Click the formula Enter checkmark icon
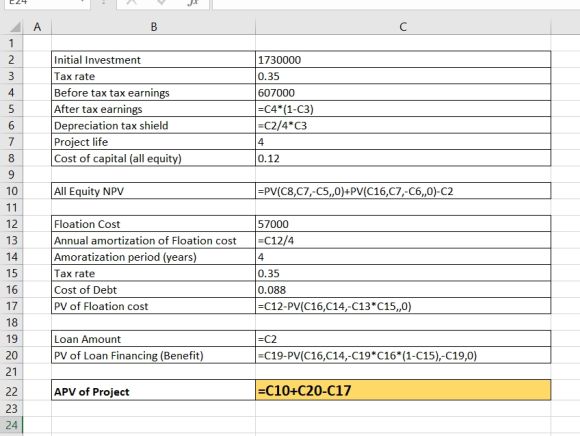The height and width of the screenshot is (436, 580). point(162,3)
